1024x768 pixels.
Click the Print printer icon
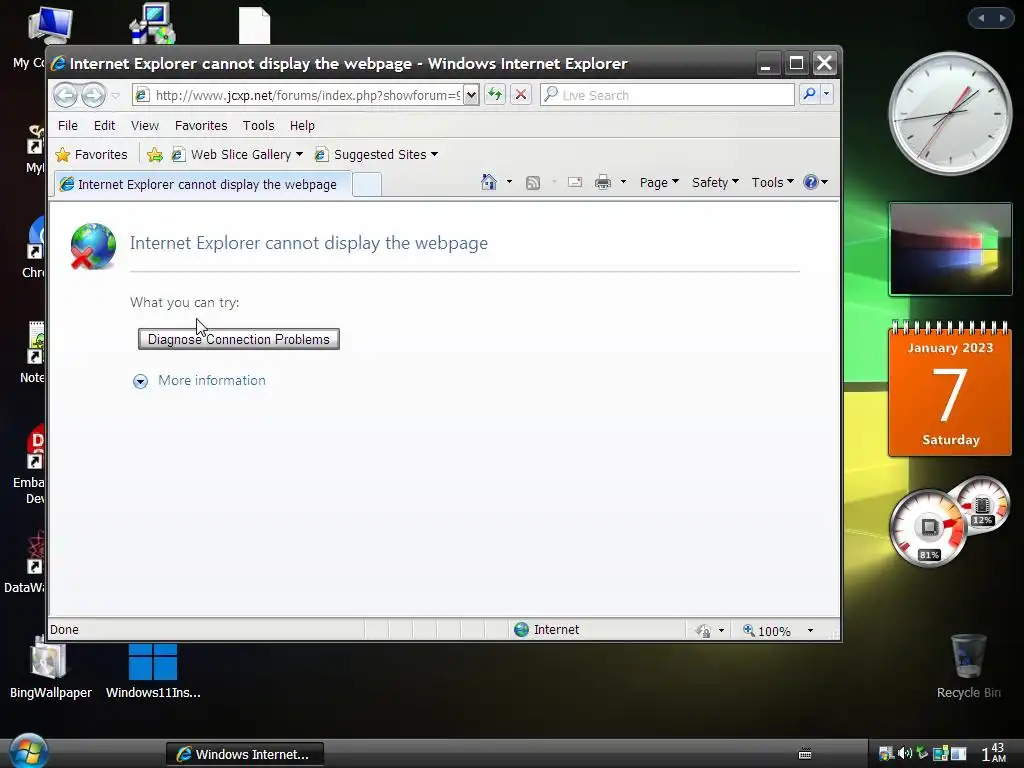click(x=603, y=182)
